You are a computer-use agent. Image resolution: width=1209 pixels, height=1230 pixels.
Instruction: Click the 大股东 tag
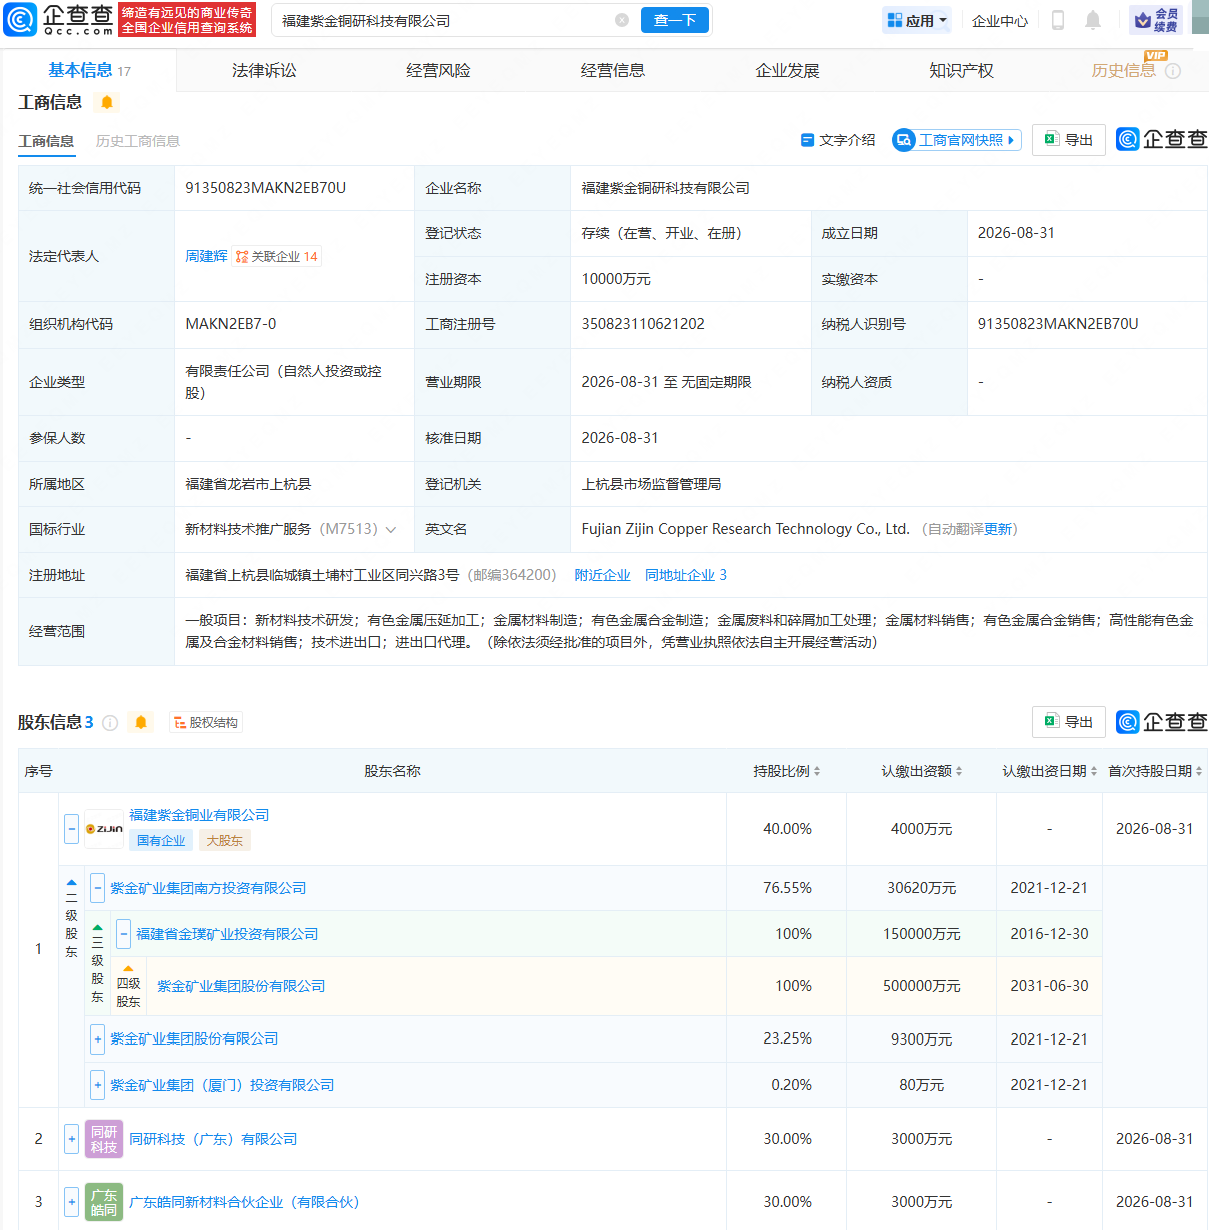(225, 841)
